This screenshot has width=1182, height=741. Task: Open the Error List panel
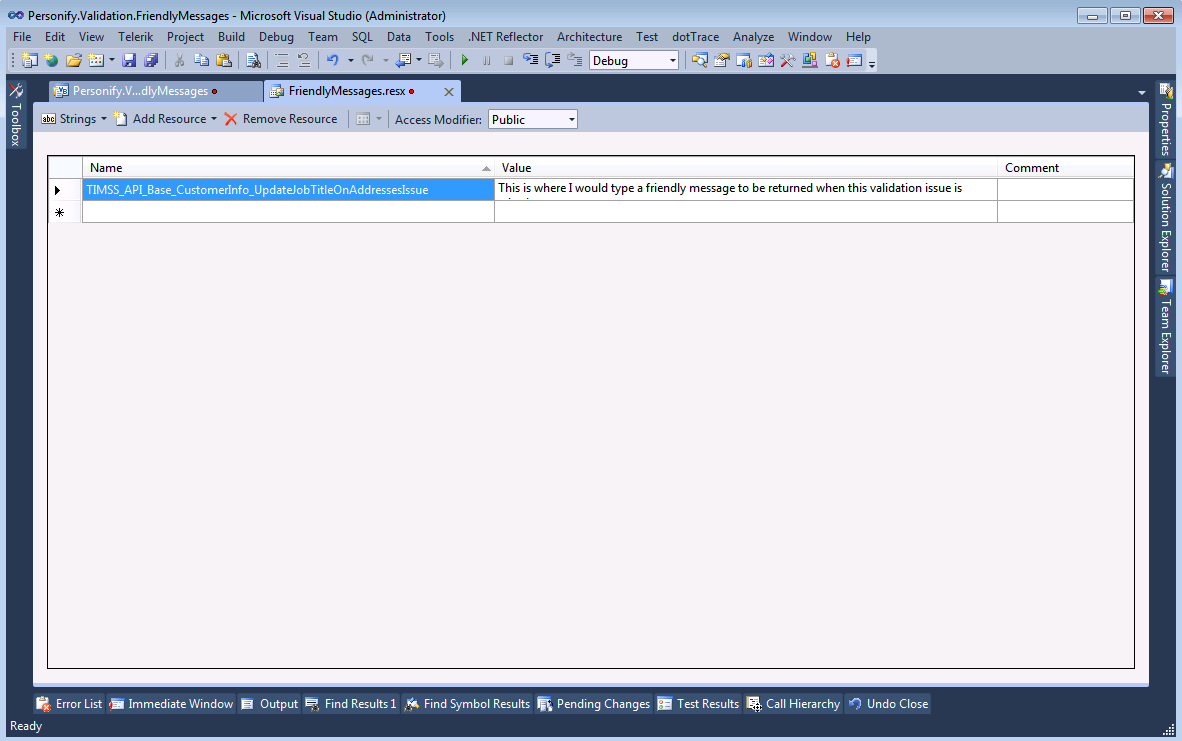69,703
